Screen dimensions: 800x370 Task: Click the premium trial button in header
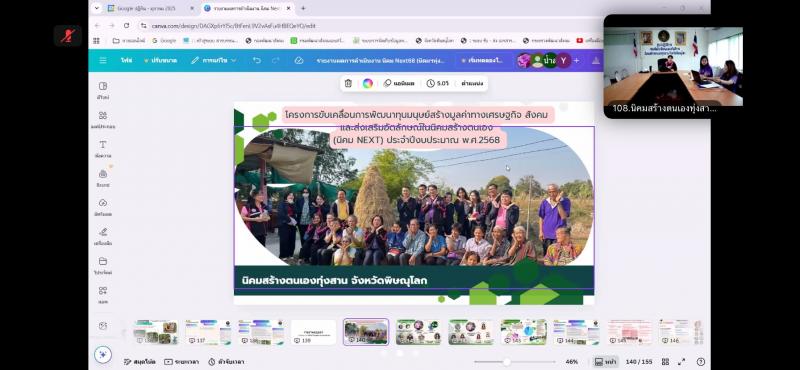pos(482,60)
